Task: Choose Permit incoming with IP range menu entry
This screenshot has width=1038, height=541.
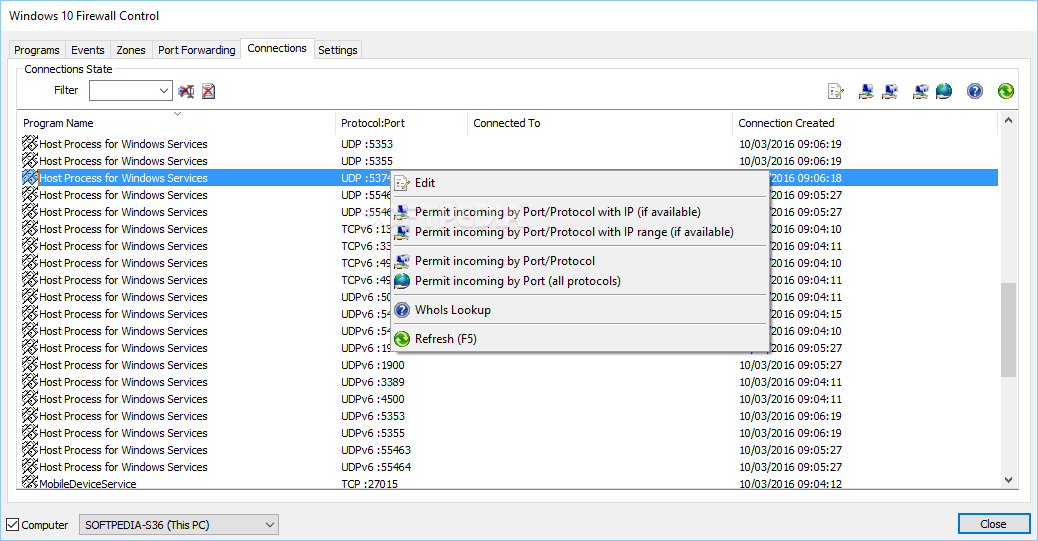Action: click(580, 232)
